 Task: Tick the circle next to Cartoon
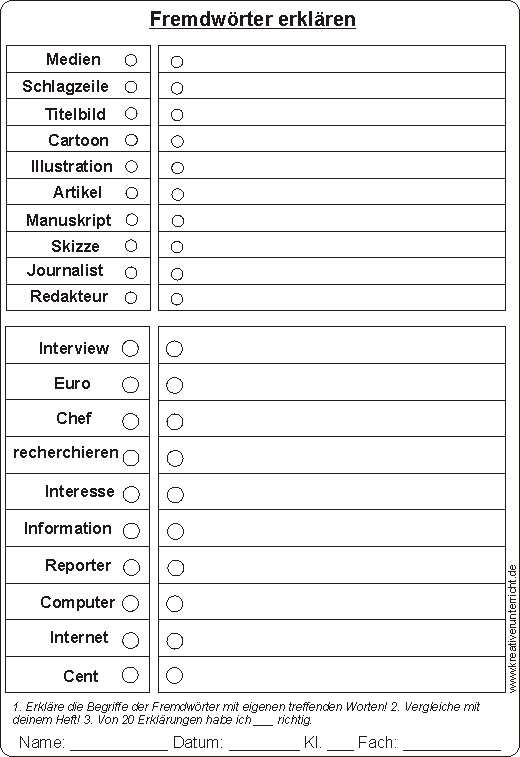[131, 140]
